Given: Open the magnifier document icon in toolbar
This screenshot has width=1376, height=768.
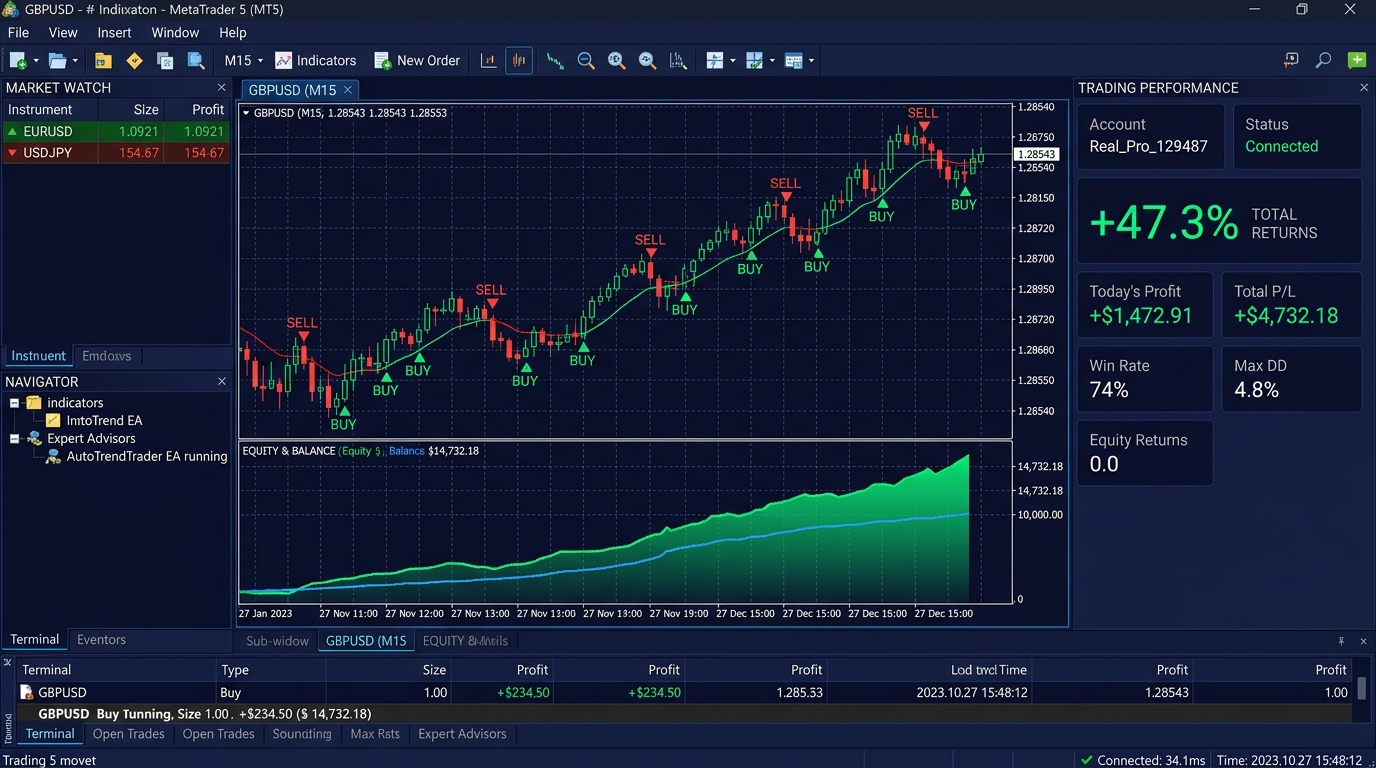Looking at the screenshot, I should pos(196,60).
